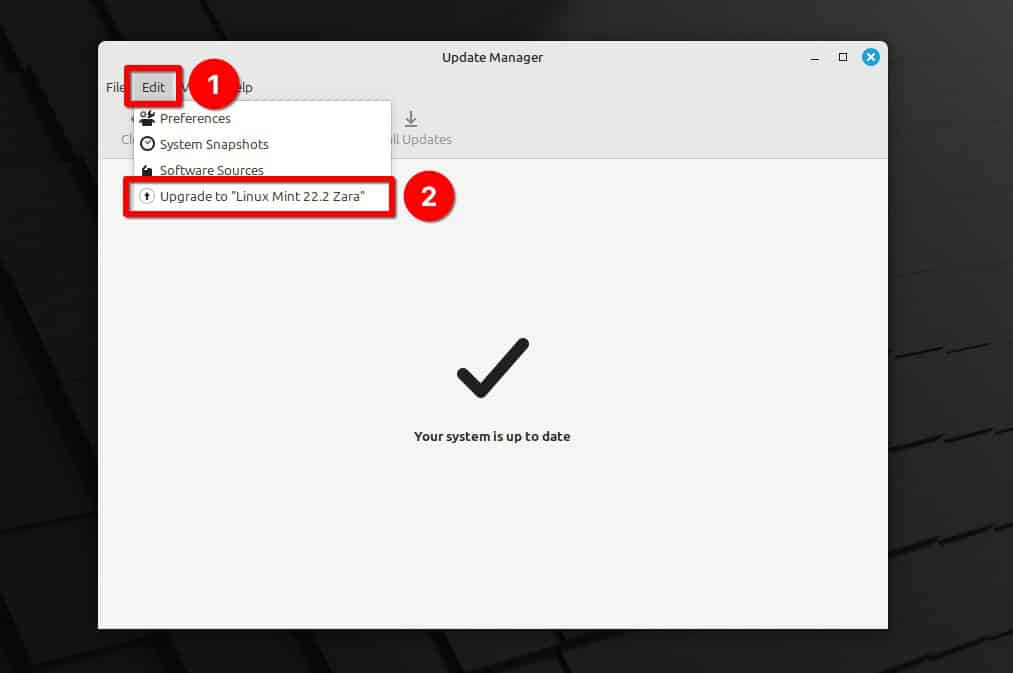Maximize the Update Manager window
This screenshot has height=673, width=1013.
[x=842, y=57]
